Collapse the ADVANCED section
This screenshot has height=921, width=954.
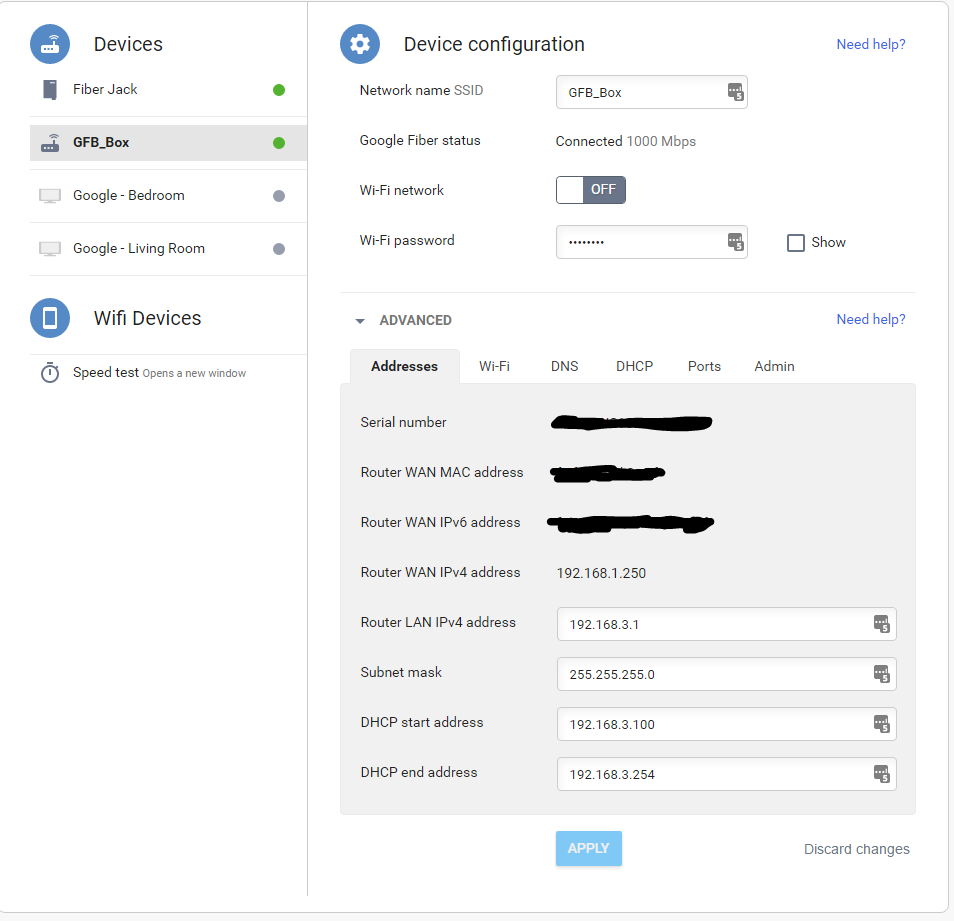point(360,321)
